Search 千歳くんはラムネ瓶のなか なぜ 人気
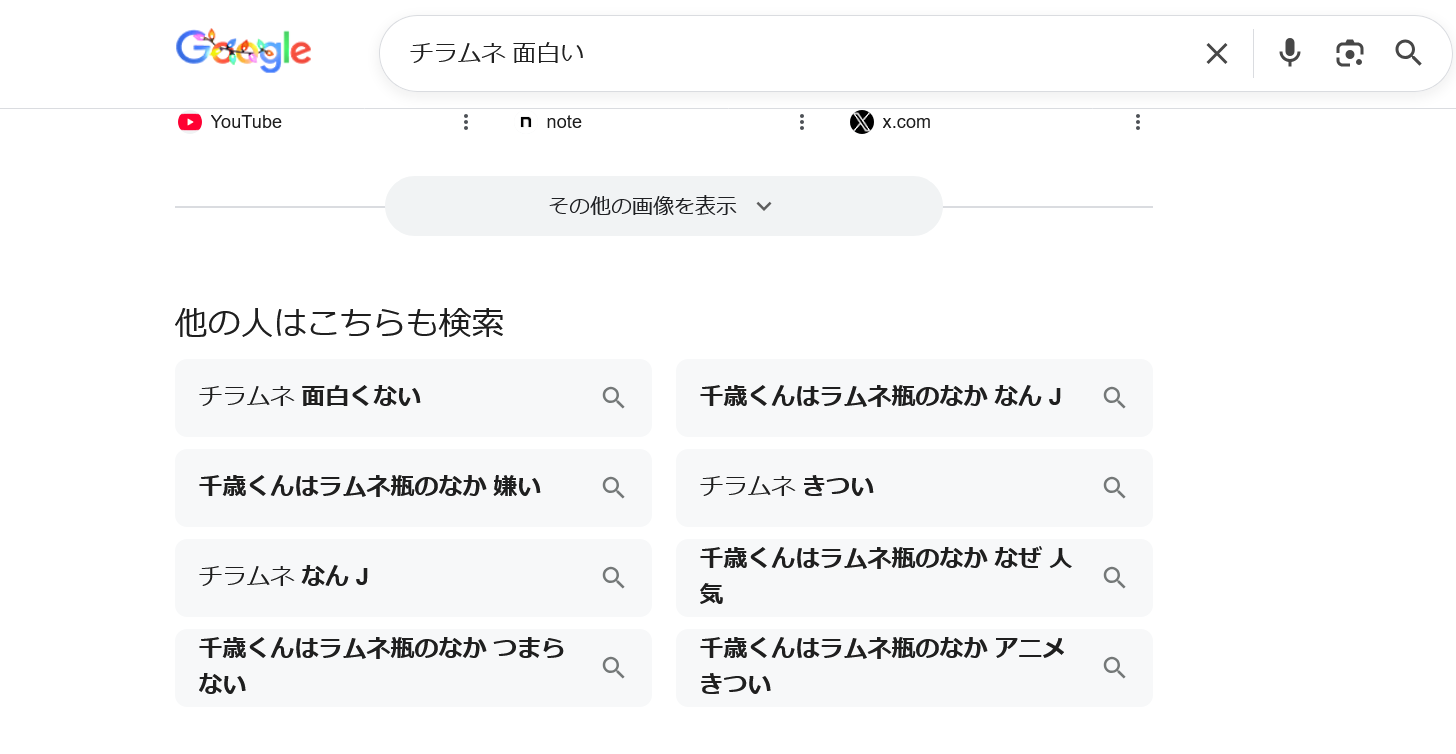The width and height of the screenshot is (1456, 754). pos(913,577)
